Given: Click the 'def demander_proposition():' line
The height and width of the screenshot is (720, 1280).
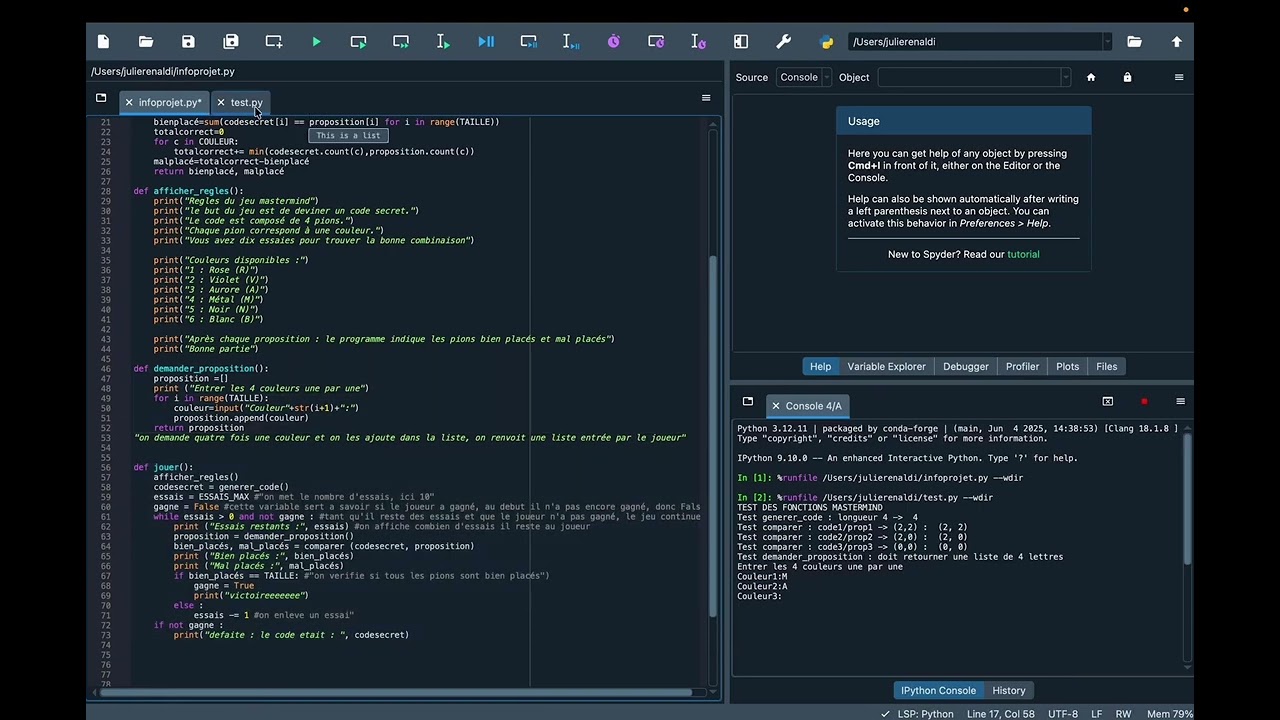Looking at the screenshot, I should tap(201, 368).
